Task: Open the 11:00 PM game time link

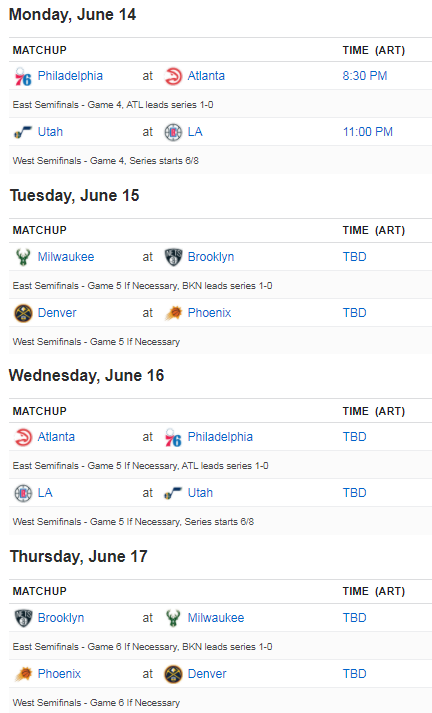Action: [367, 132]
